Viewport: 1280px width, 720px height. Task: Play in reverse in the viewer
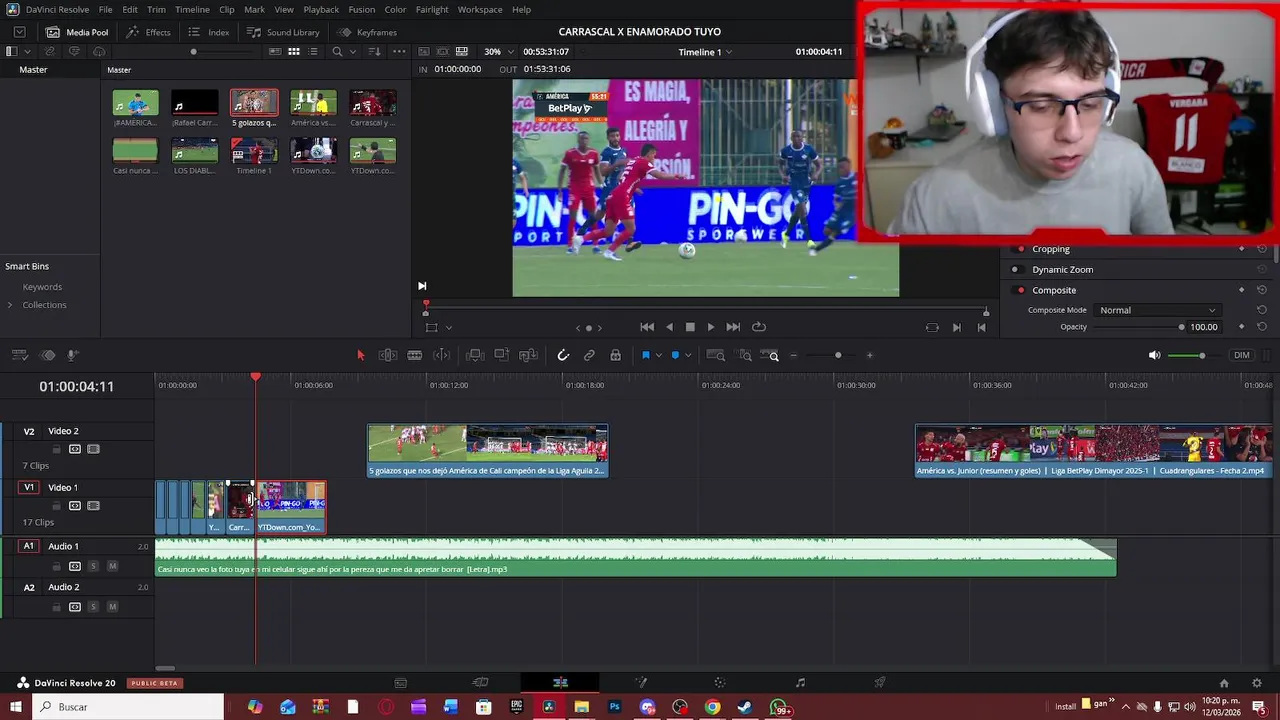coord(669,327)
